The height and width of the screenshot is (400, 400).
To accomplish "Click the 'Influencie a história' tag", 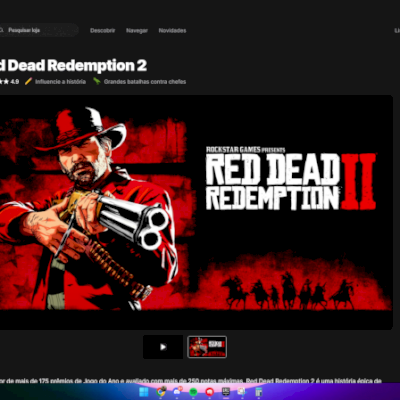I will [60, 82].
